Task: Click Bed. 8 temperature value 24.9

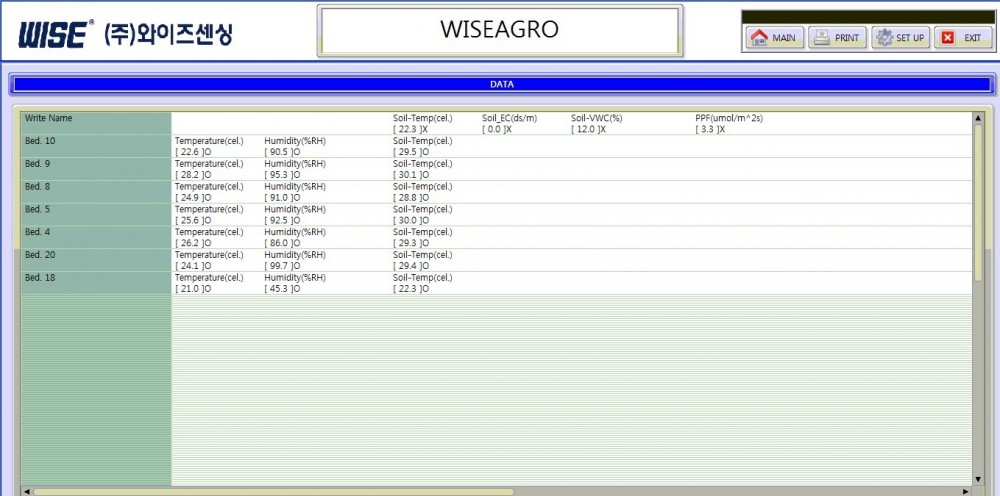Action: click(x=193, y=198)
